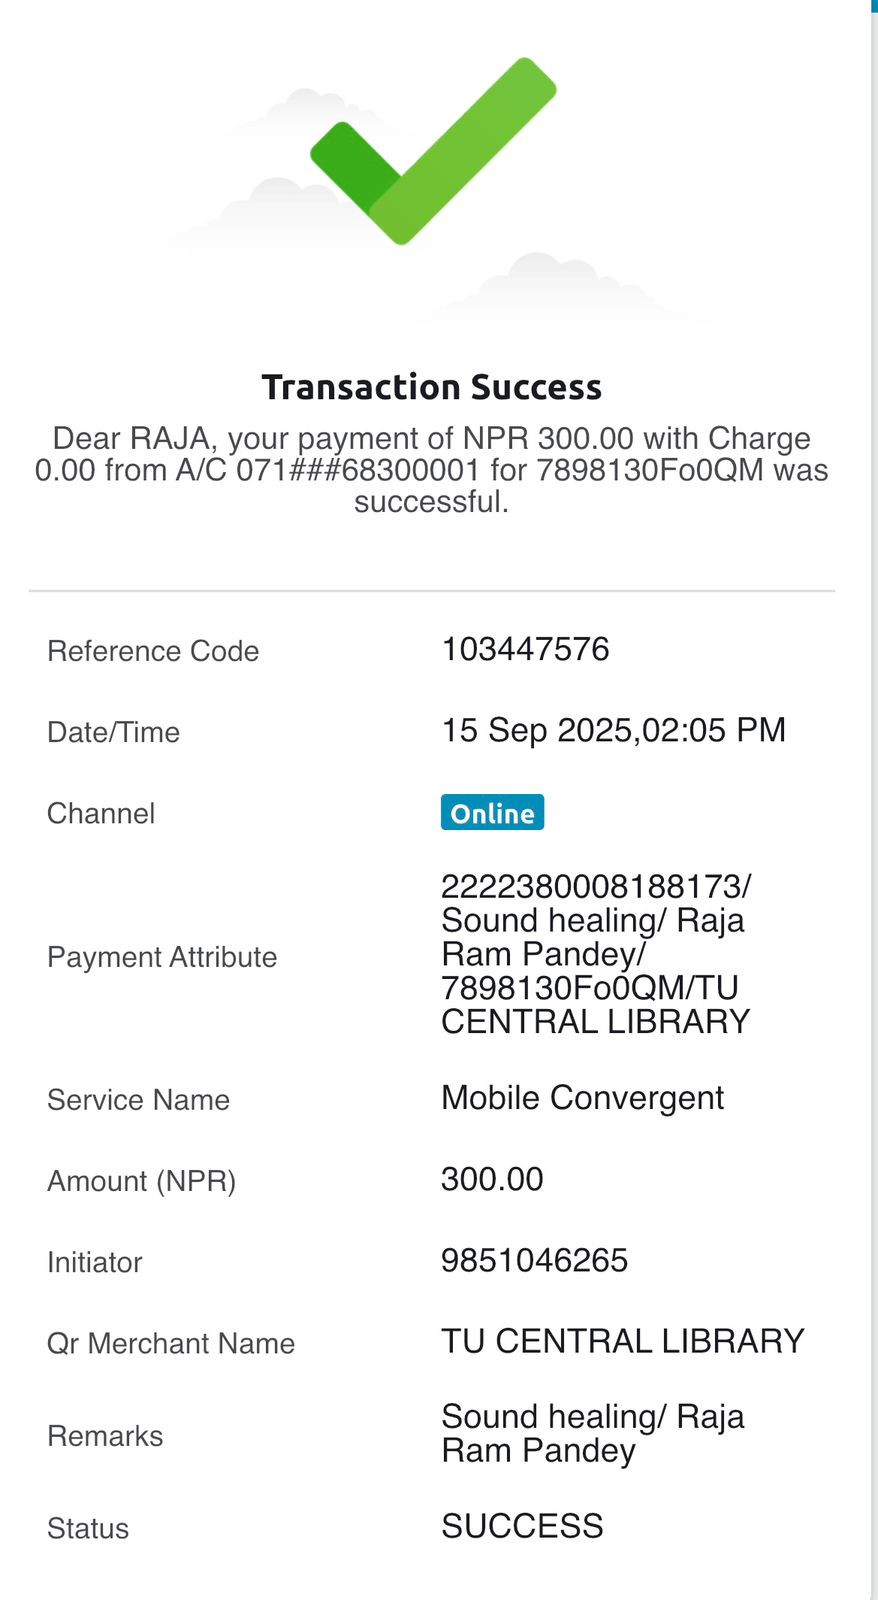
Task: Select the Transaction Success heading
Action: click(x=432, y=387)
